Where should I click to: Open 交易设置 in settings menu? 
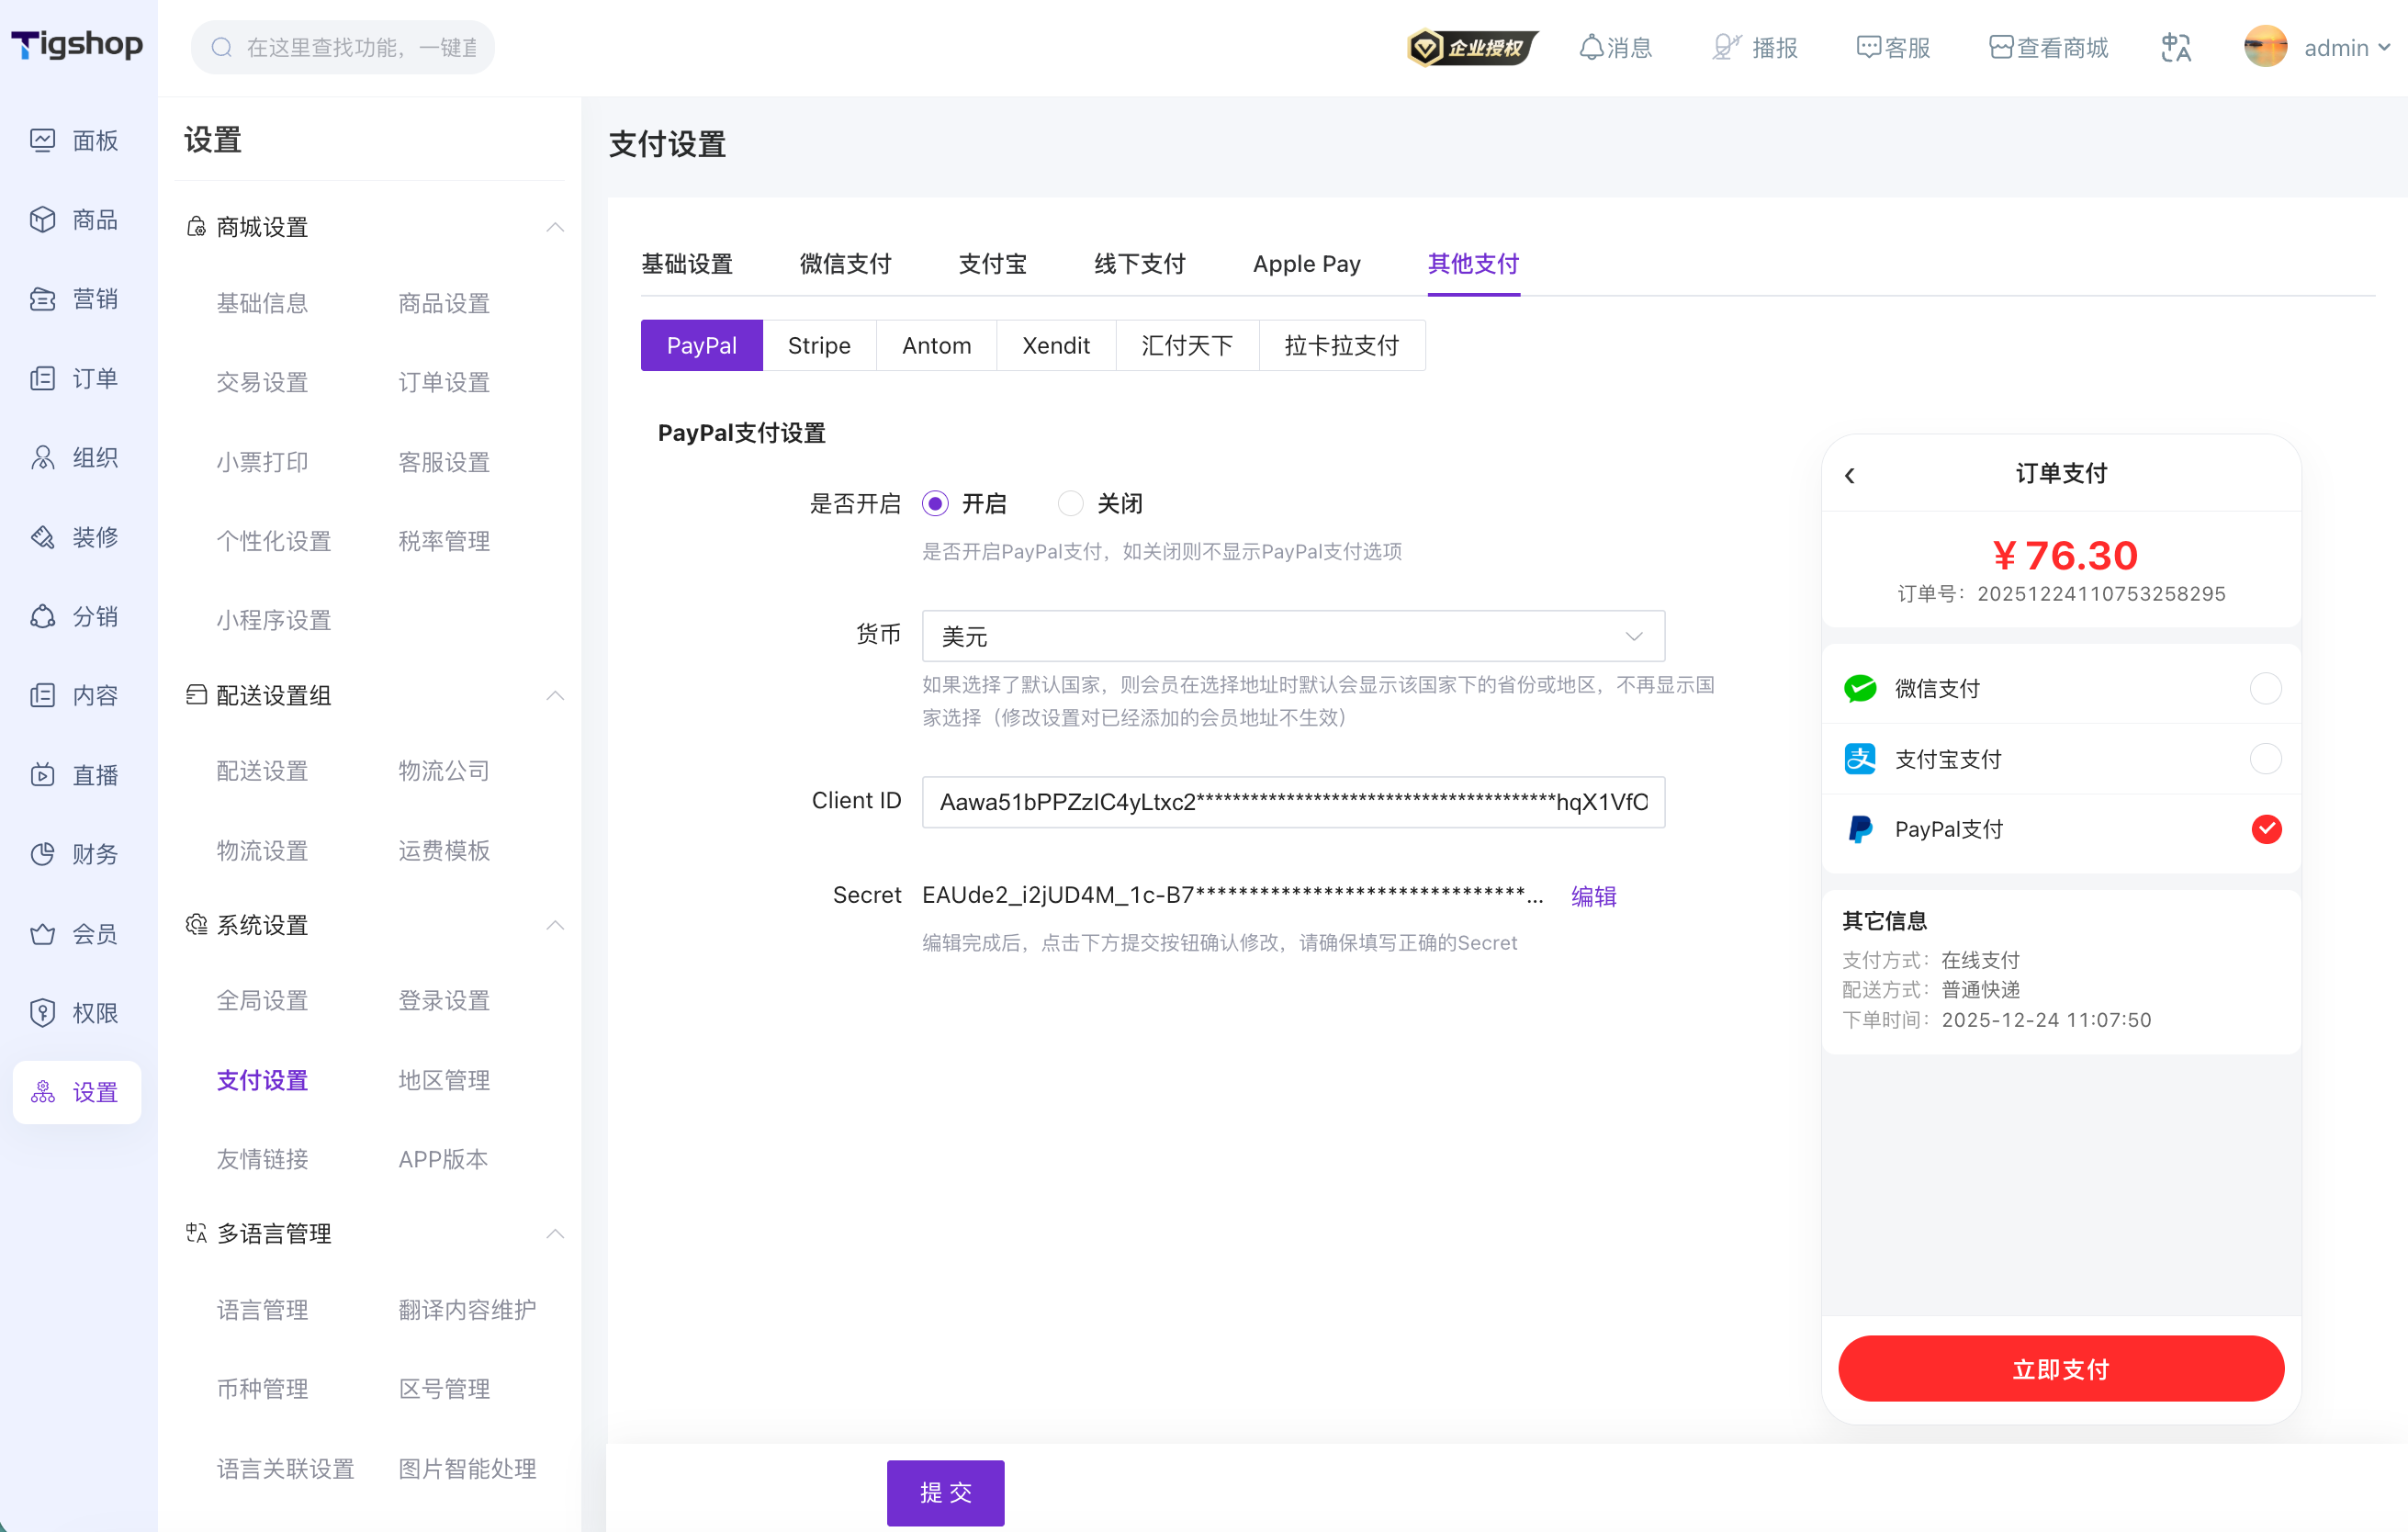(262, 382)
